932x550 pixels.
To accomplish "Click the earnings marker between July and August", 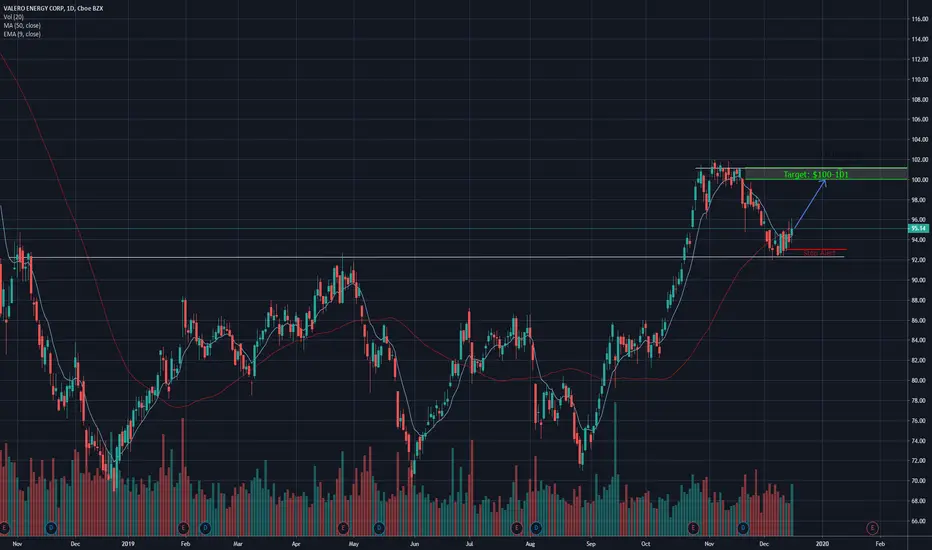I will [x=517, y=528].
